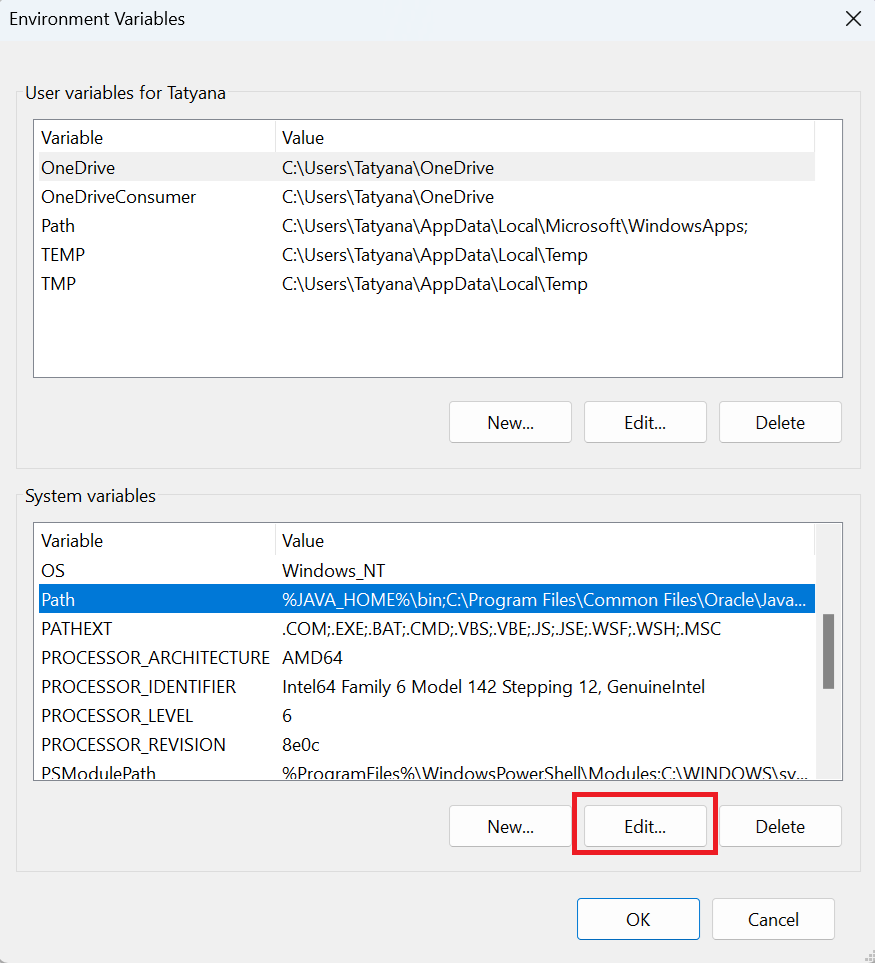875x963 pixels.
Task: Click New under user variables
Action: click(510, 422)
